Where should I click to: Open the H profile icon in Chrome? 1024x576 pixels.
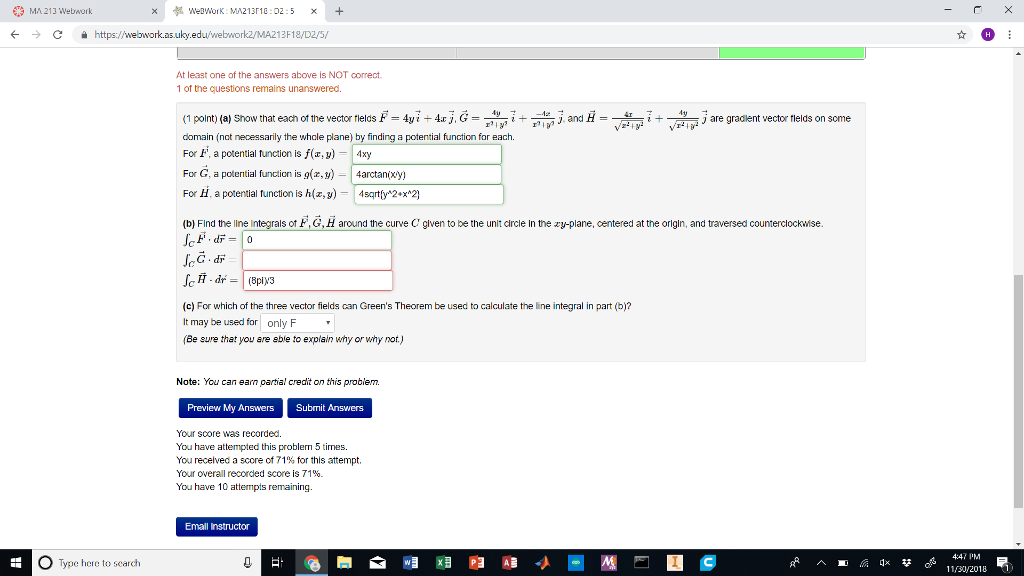pyautogui.click(x=988, y=32)
